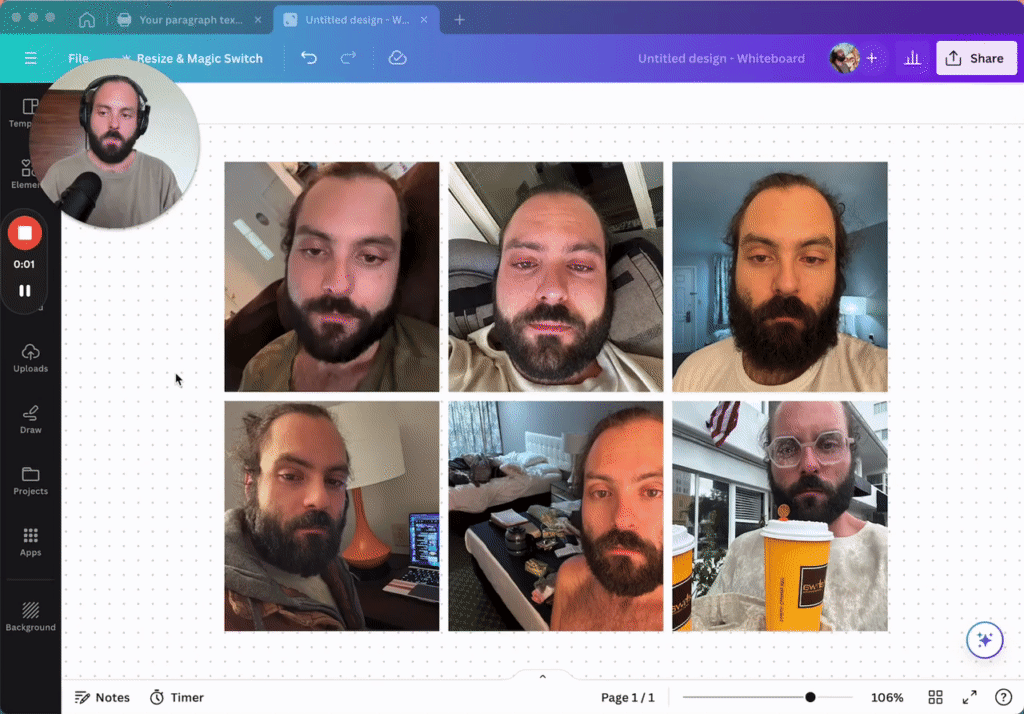Select the photo with orange coffee cup
Image resolution: width=1024 pixels, height=714 pixels.
click(x=780, y=516)
